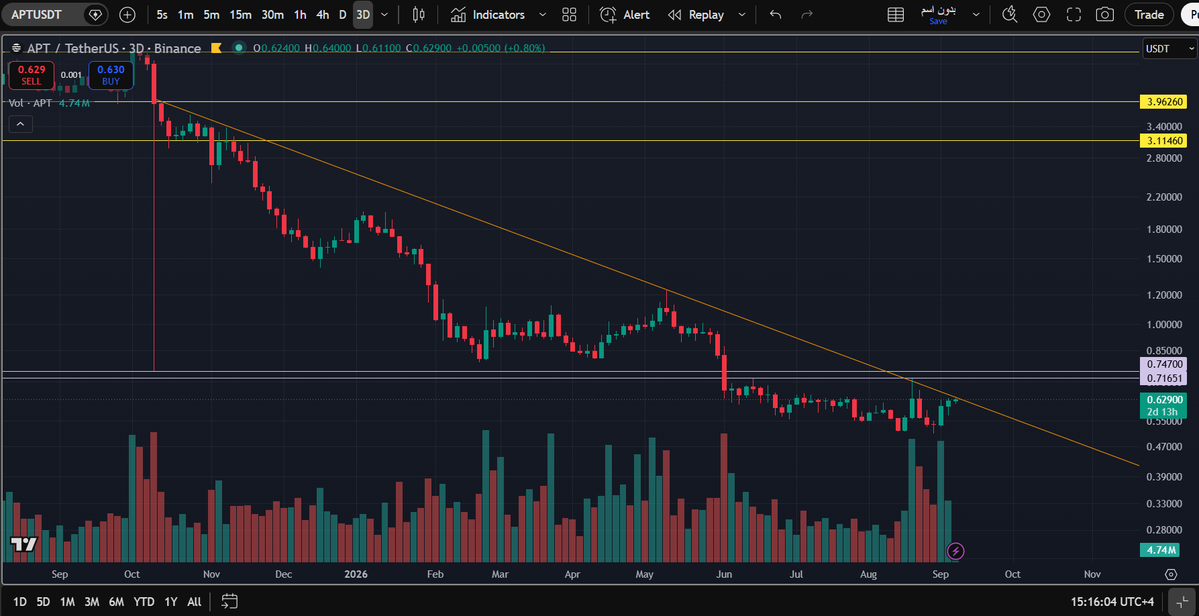Screen dimensions: 1199x616
Task: Set date range to 1Y
Action: pyautogui.click(x=171, y=601)
